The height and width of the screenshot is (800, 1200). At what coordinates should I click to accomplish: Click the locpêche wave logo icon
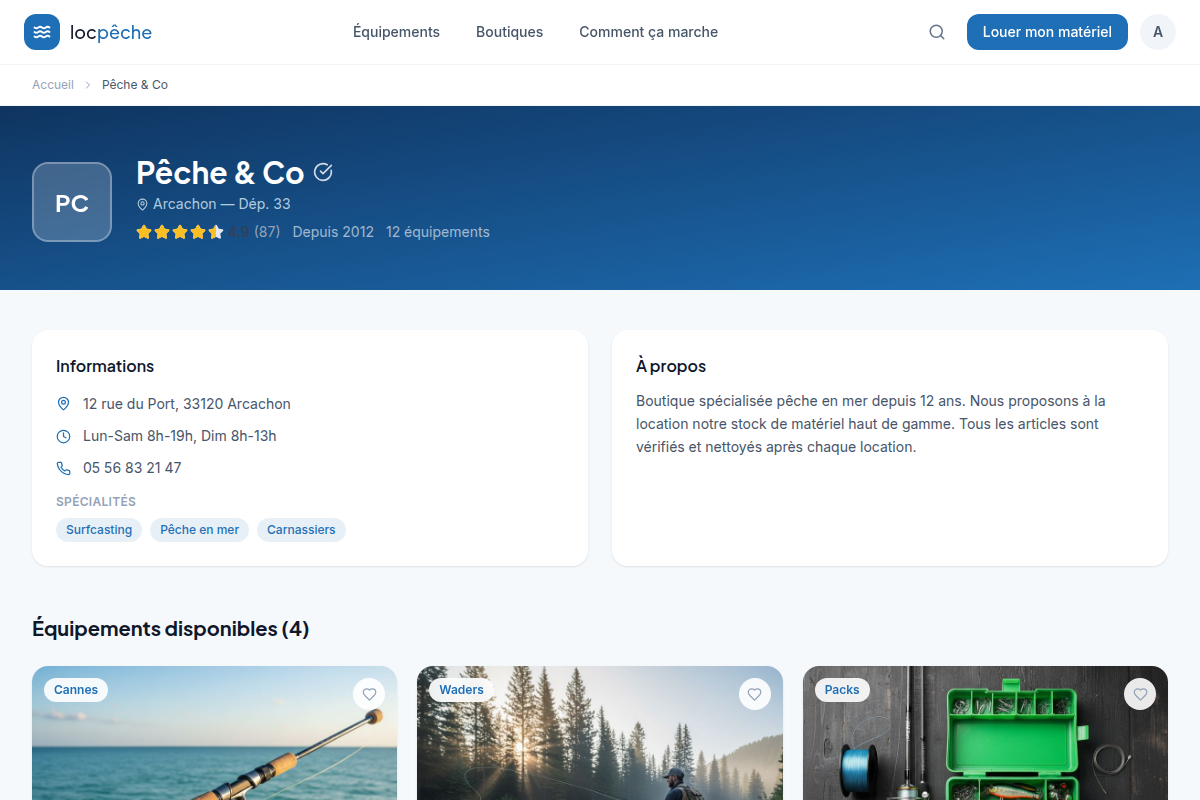(x=42, y=32)
